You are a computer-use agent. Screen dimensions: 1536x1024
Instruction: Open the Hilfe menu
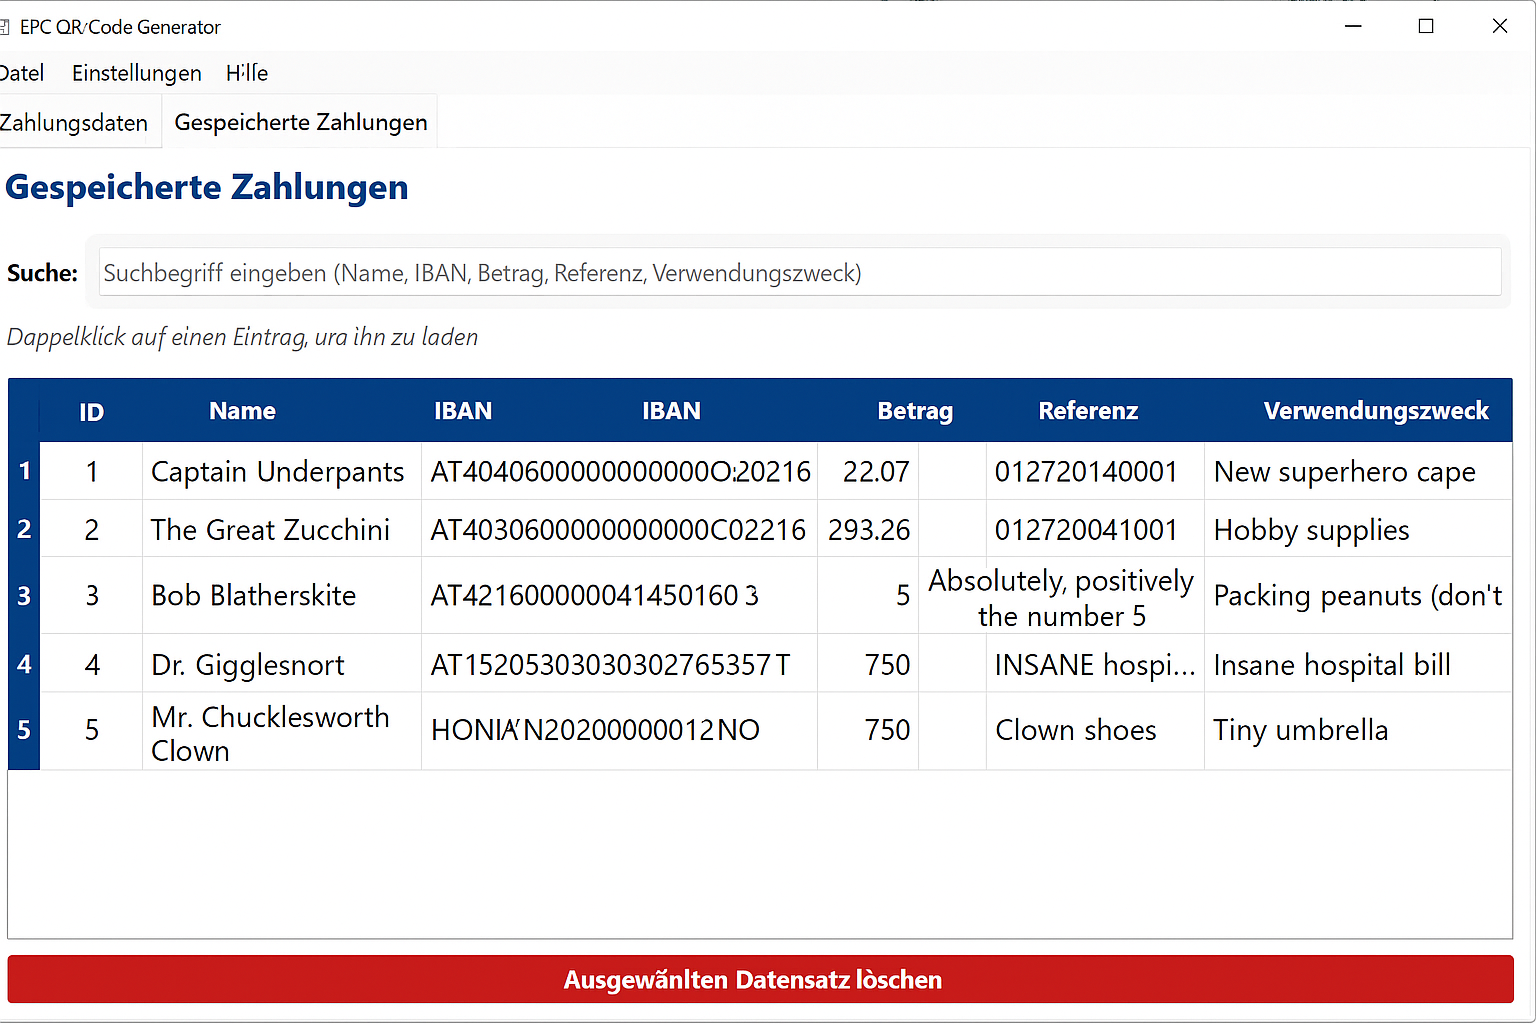pyautogui.click(x=247, y=73)
